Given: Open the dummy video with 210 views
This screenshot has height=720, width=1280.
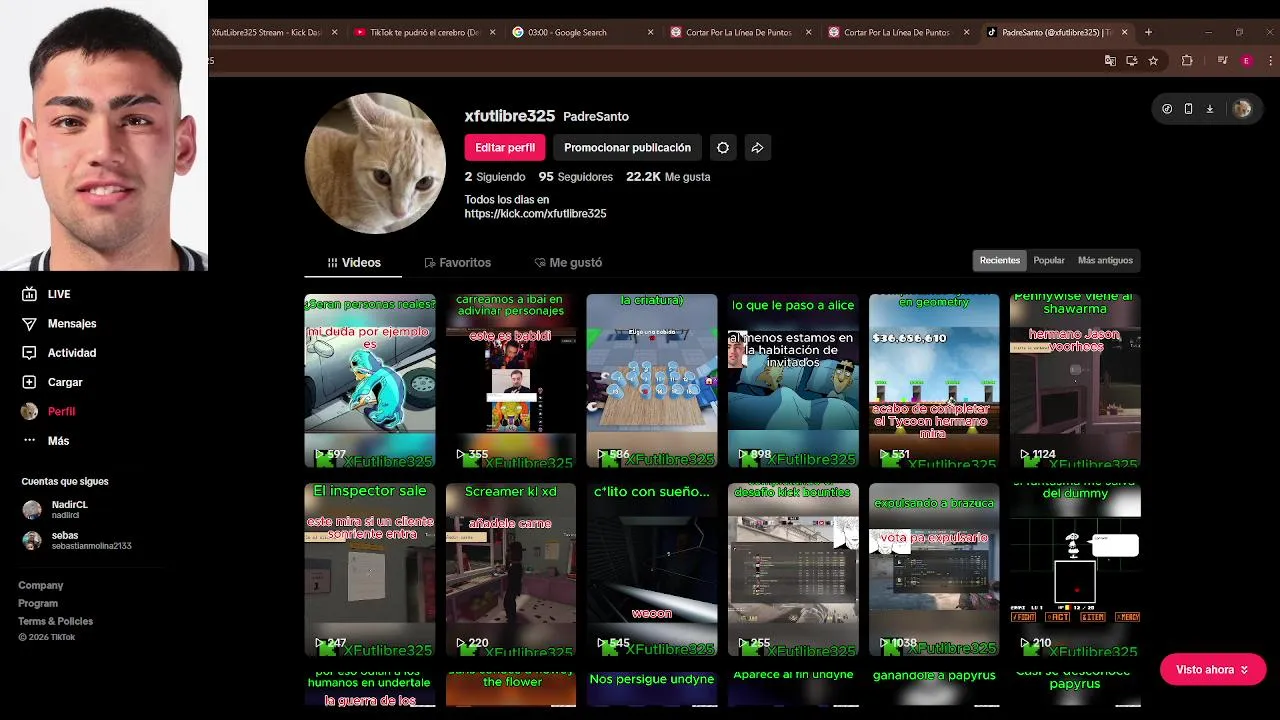Looking at the screenshot, I should (1075, 570).
